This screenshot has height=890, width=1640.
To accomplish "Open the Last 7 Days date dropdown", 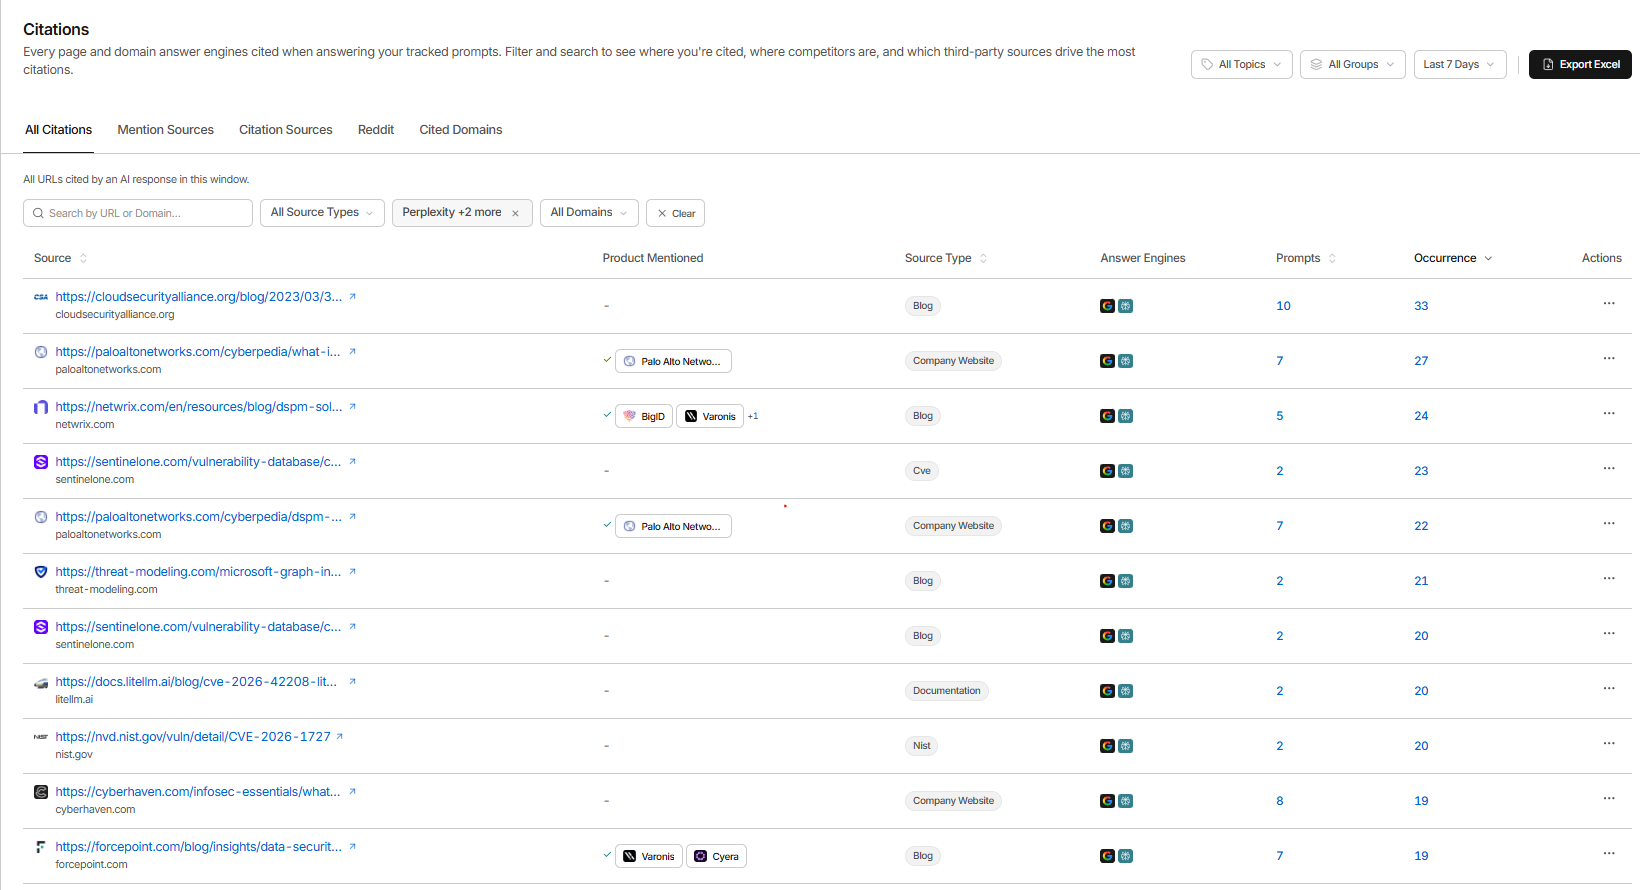I will tap(1460, 64).
